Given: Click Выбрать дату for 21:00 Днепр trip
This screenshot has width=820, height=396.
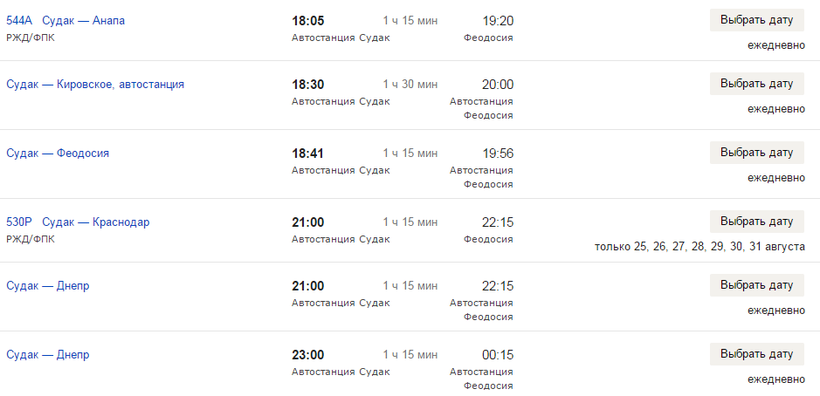Looking at the screenshot, I should (x=757, y=286).
